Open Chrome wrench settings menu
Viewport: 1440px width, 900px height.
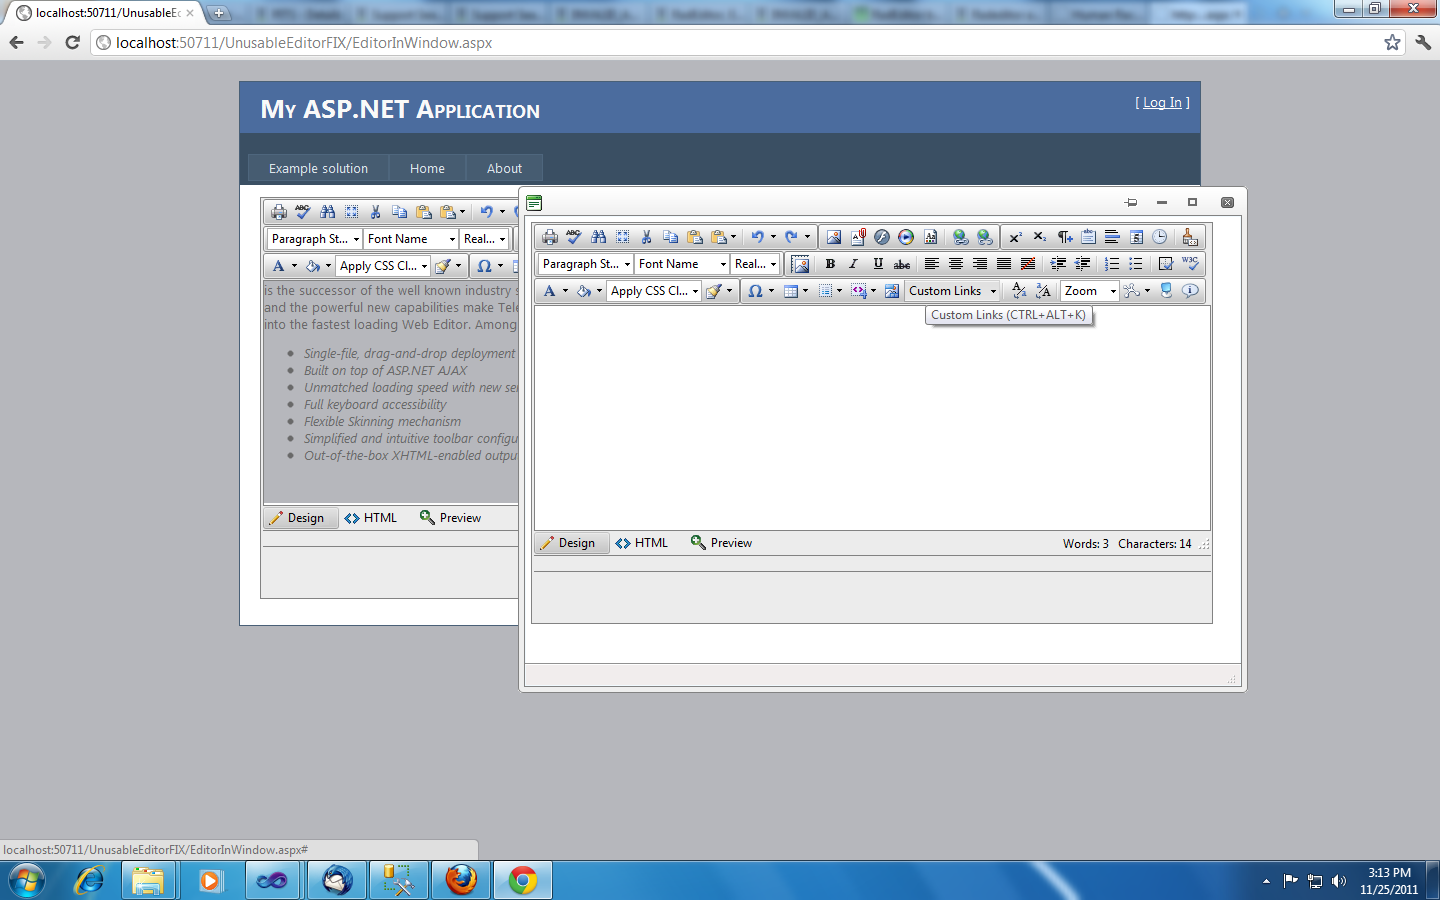click(x=1423, y=42)
